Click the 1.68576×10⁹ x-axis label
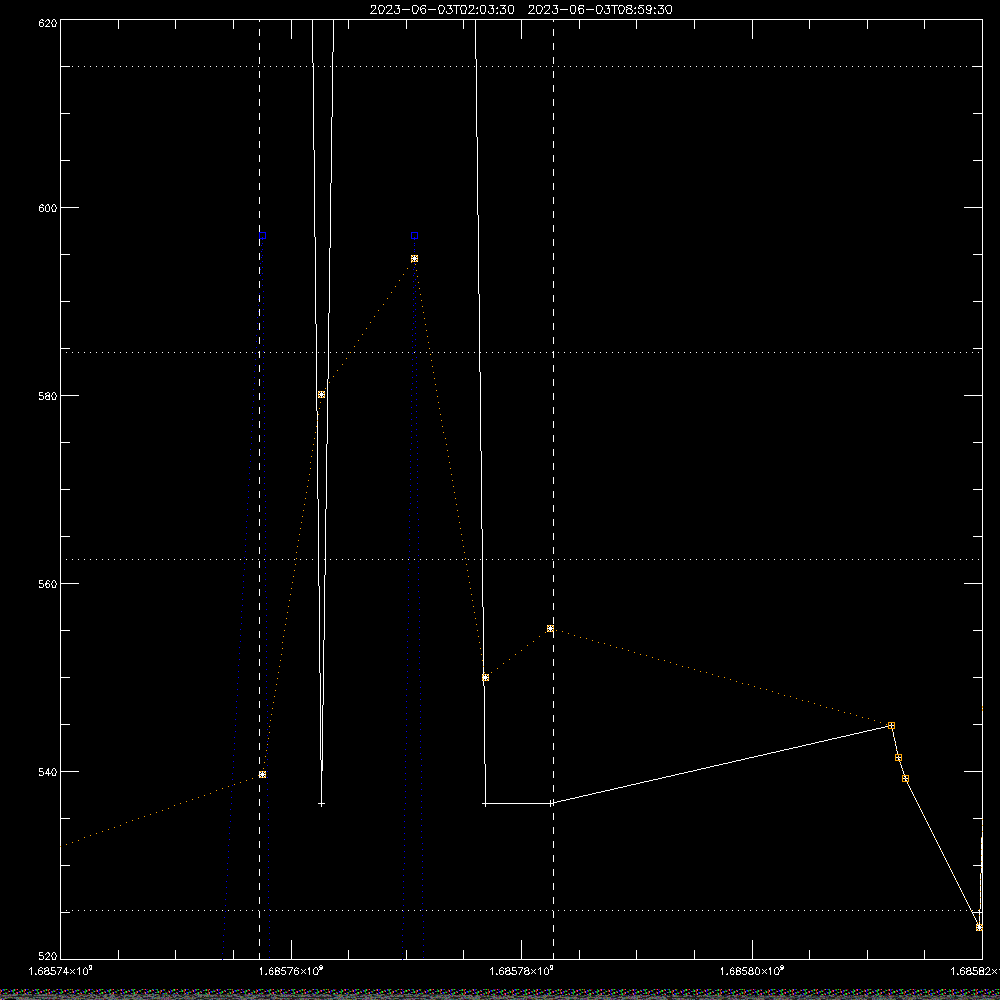The image size is (1000, 1000). coord(292,971)
